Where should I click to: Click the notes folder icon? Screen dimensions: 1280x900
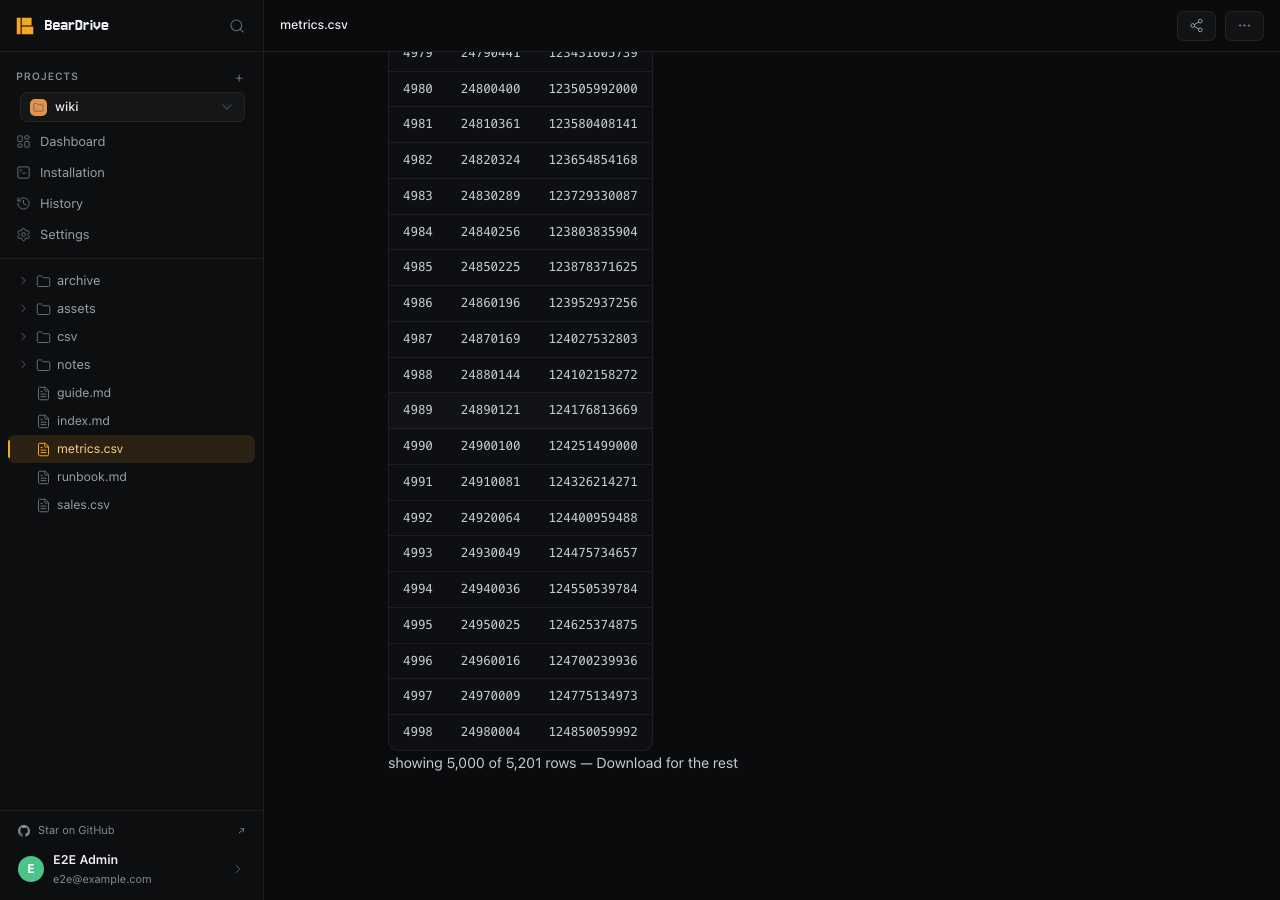point(43,365)
